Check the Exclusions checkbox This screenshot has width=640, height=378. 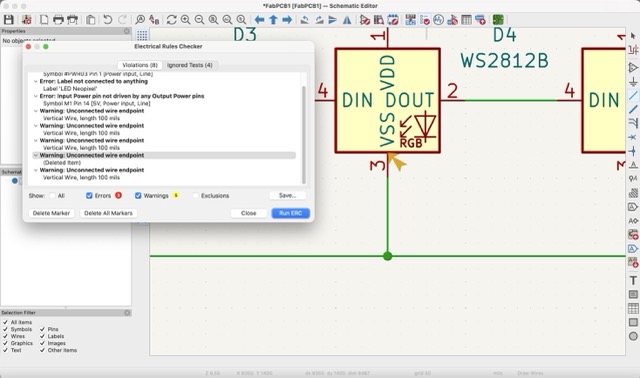tap(196, 196)
